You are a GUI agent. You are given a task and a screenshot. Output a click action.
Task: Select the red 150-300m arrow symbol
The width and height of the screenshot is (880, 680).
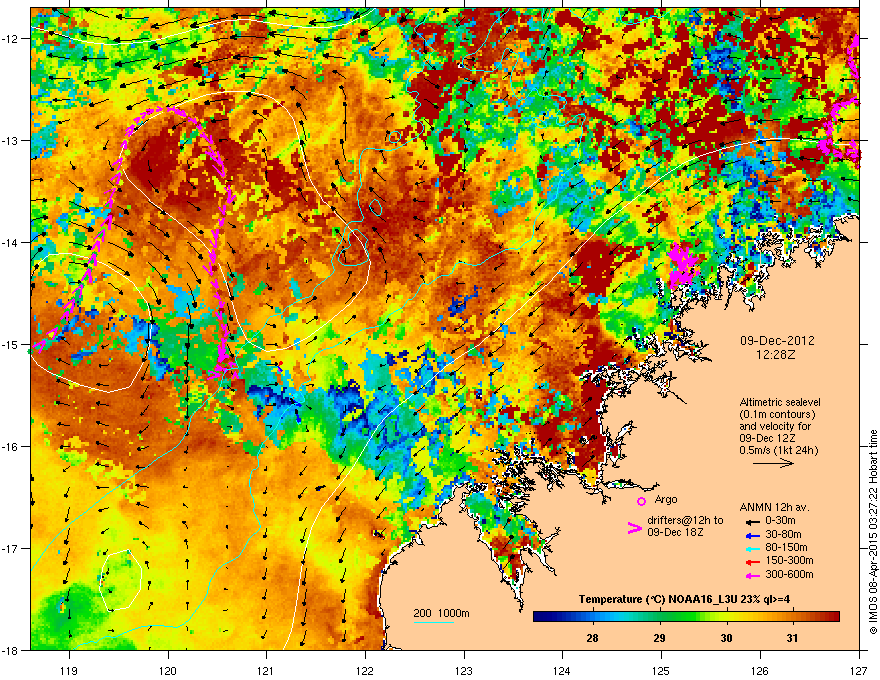[752, 561]
